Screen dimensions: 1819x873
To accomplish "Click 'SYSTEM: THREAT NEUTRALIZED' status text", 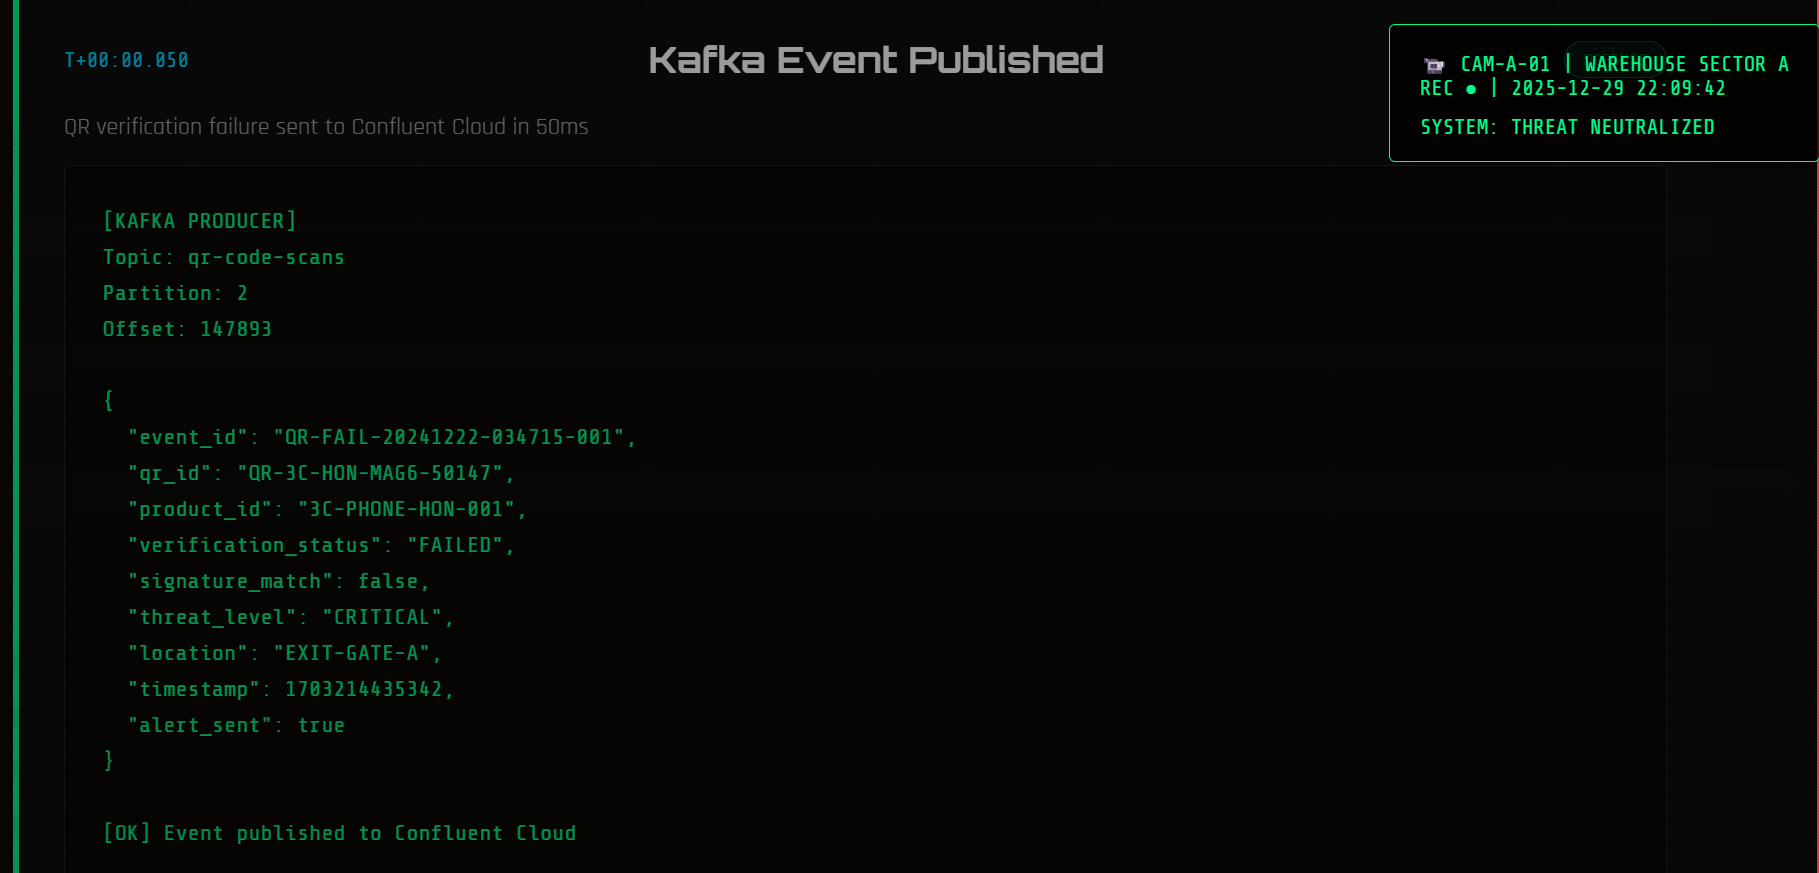I will click(1567, 127).
